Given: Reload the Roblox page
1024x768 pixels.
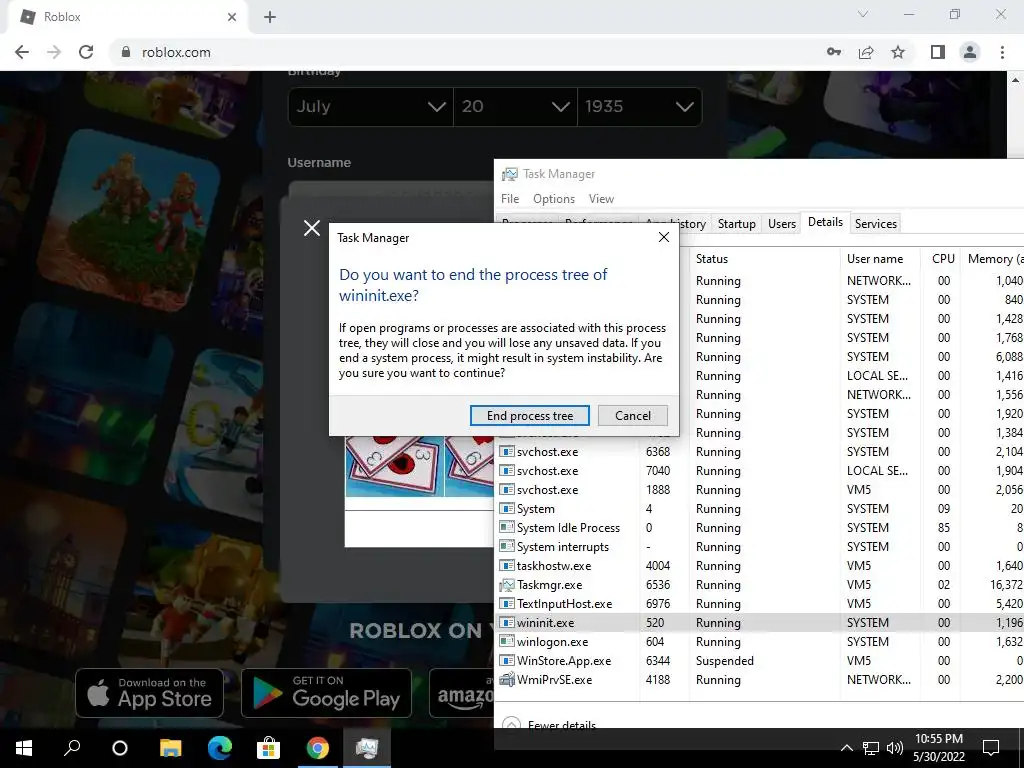Looking at the screenshot, I should coord(86,52).
